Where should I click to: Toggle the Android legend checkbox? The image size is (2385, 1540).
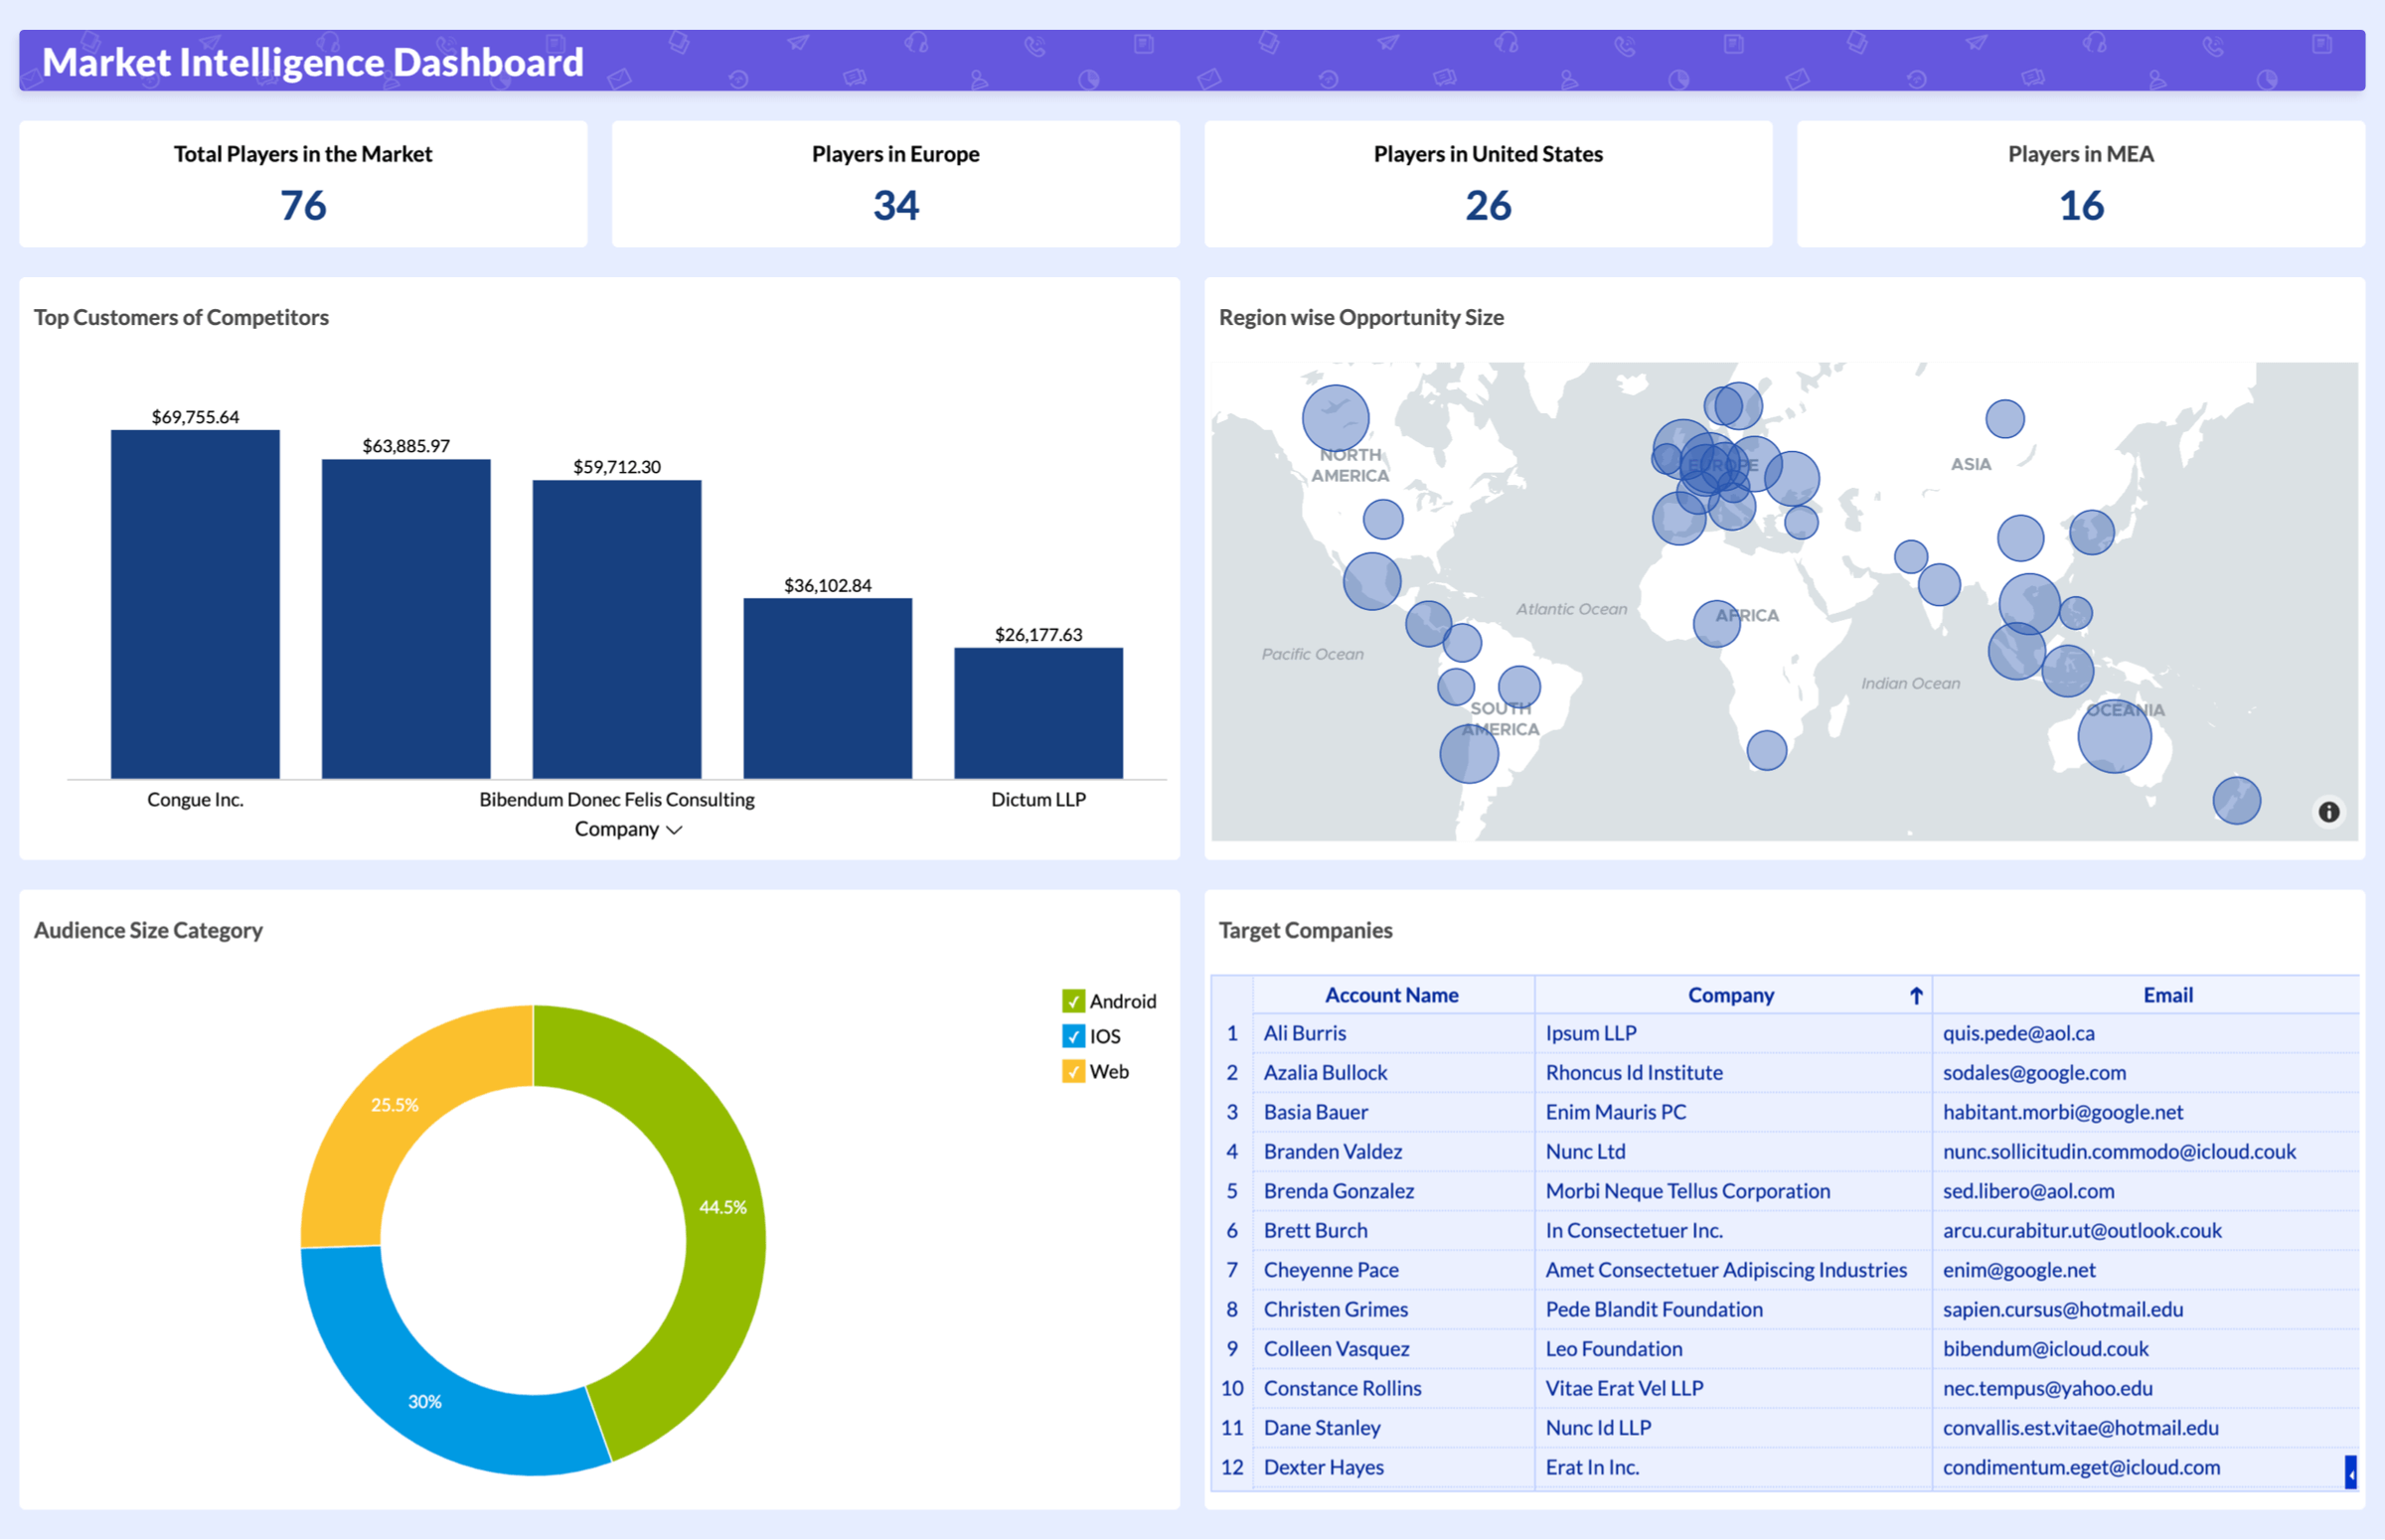[x=1073, y=1001]
